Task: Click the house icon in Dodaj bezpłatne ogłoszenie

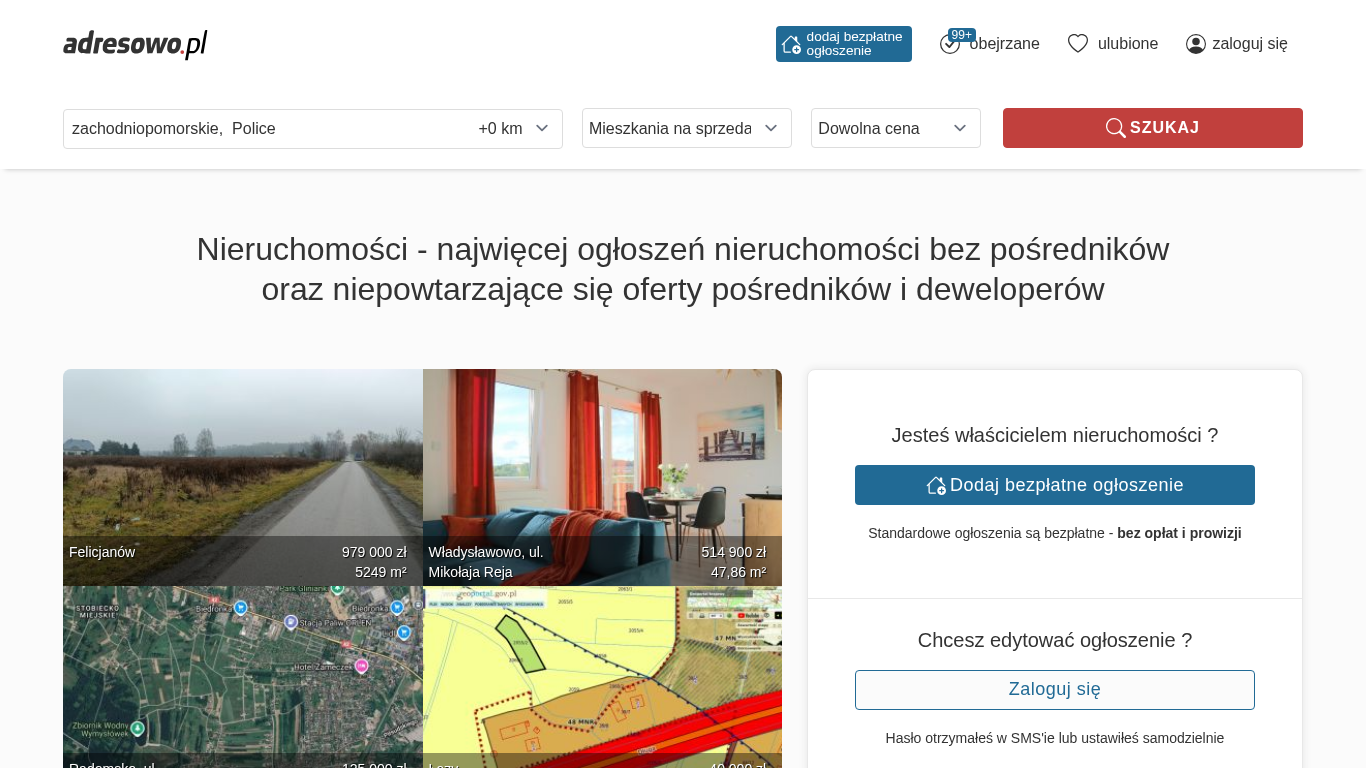Action: (x=936, y=485)
